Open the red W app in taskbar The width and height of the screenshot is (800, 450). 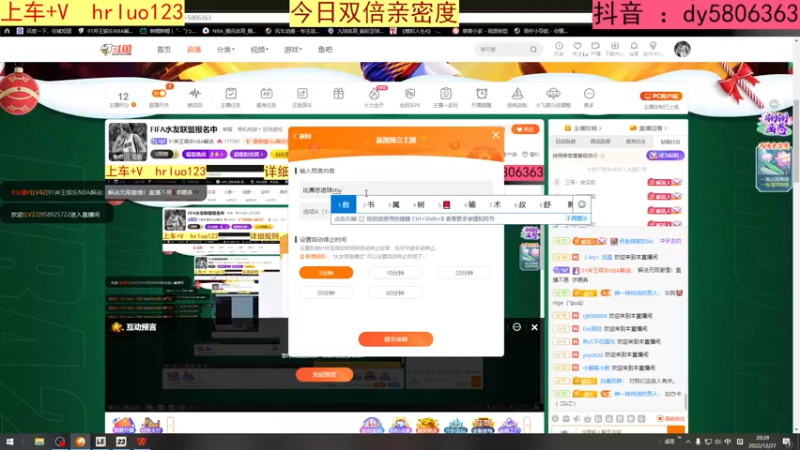(x=141, y=442)
